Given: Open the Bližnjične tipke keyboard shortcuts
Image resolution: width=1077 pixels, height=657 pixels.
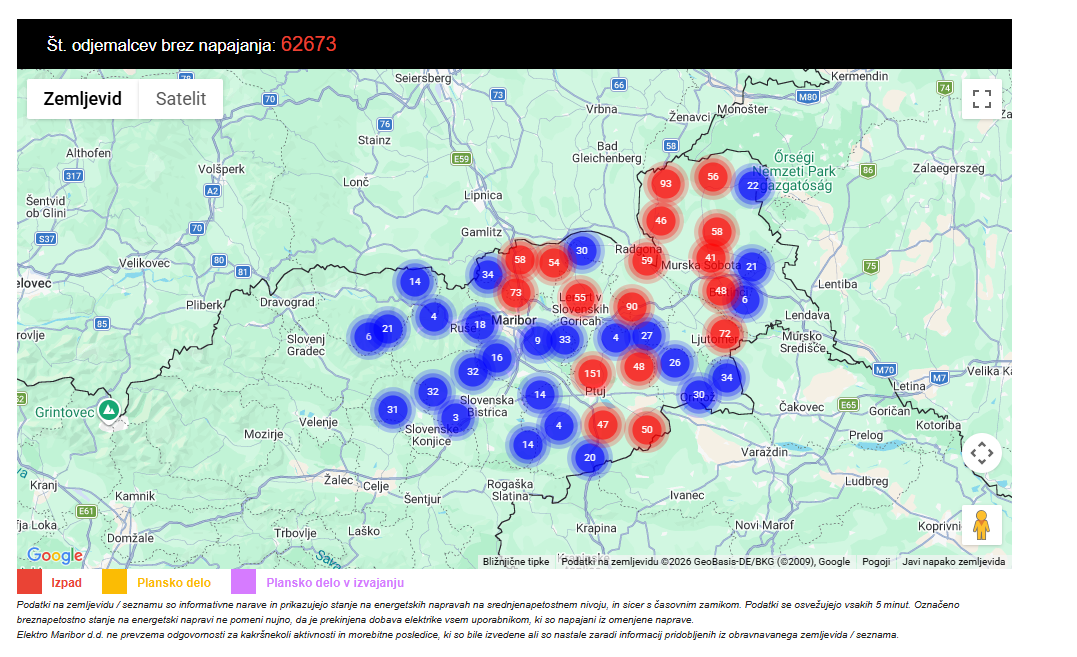Looking at the screenshot, I should pyautogui.click(x=515, y=562).
